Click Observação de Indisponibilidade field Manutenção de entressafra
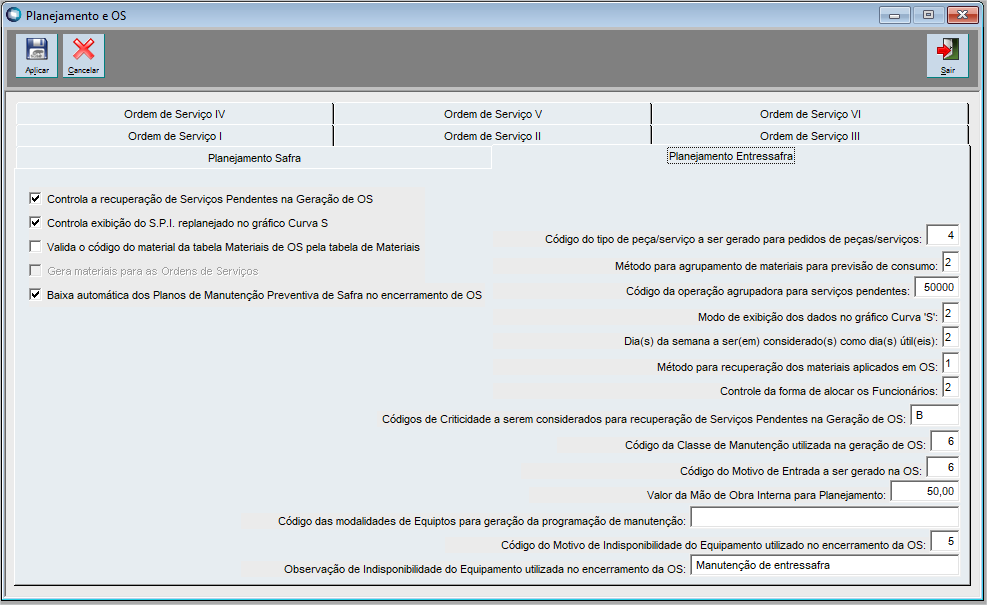The width and height of the screenshot is (987, 605). tap(825, 565)
